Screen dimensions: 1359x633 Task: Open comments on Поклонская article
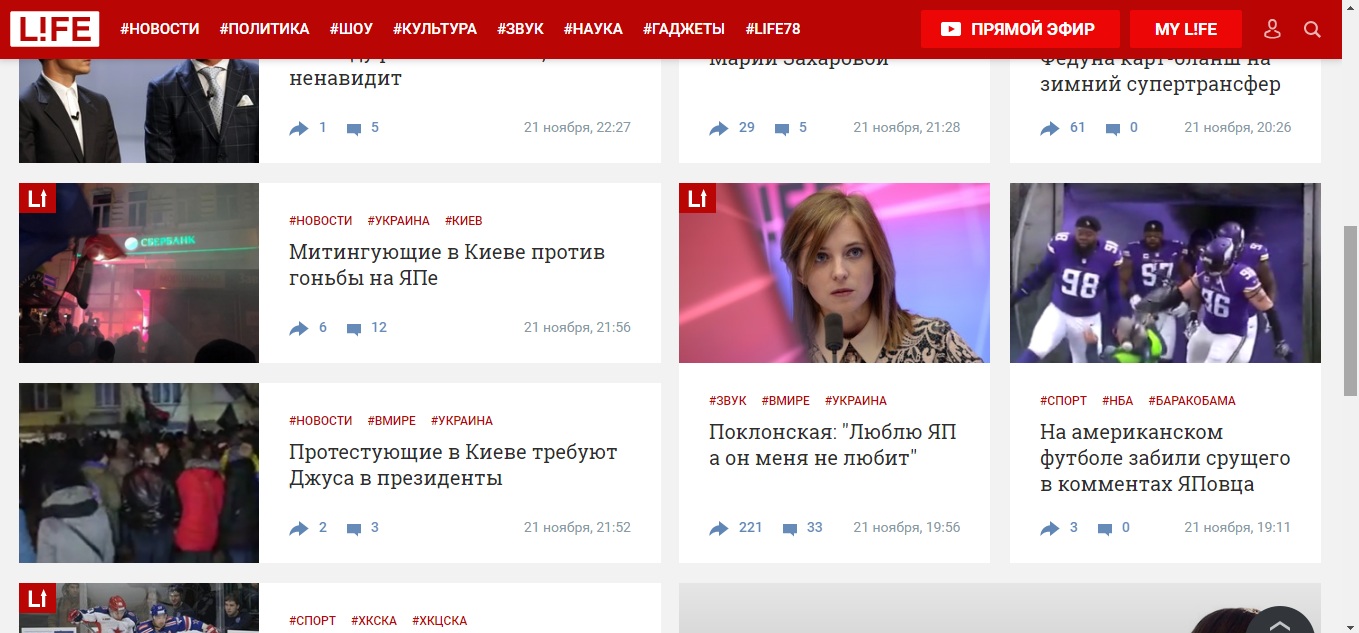[790, 529]
